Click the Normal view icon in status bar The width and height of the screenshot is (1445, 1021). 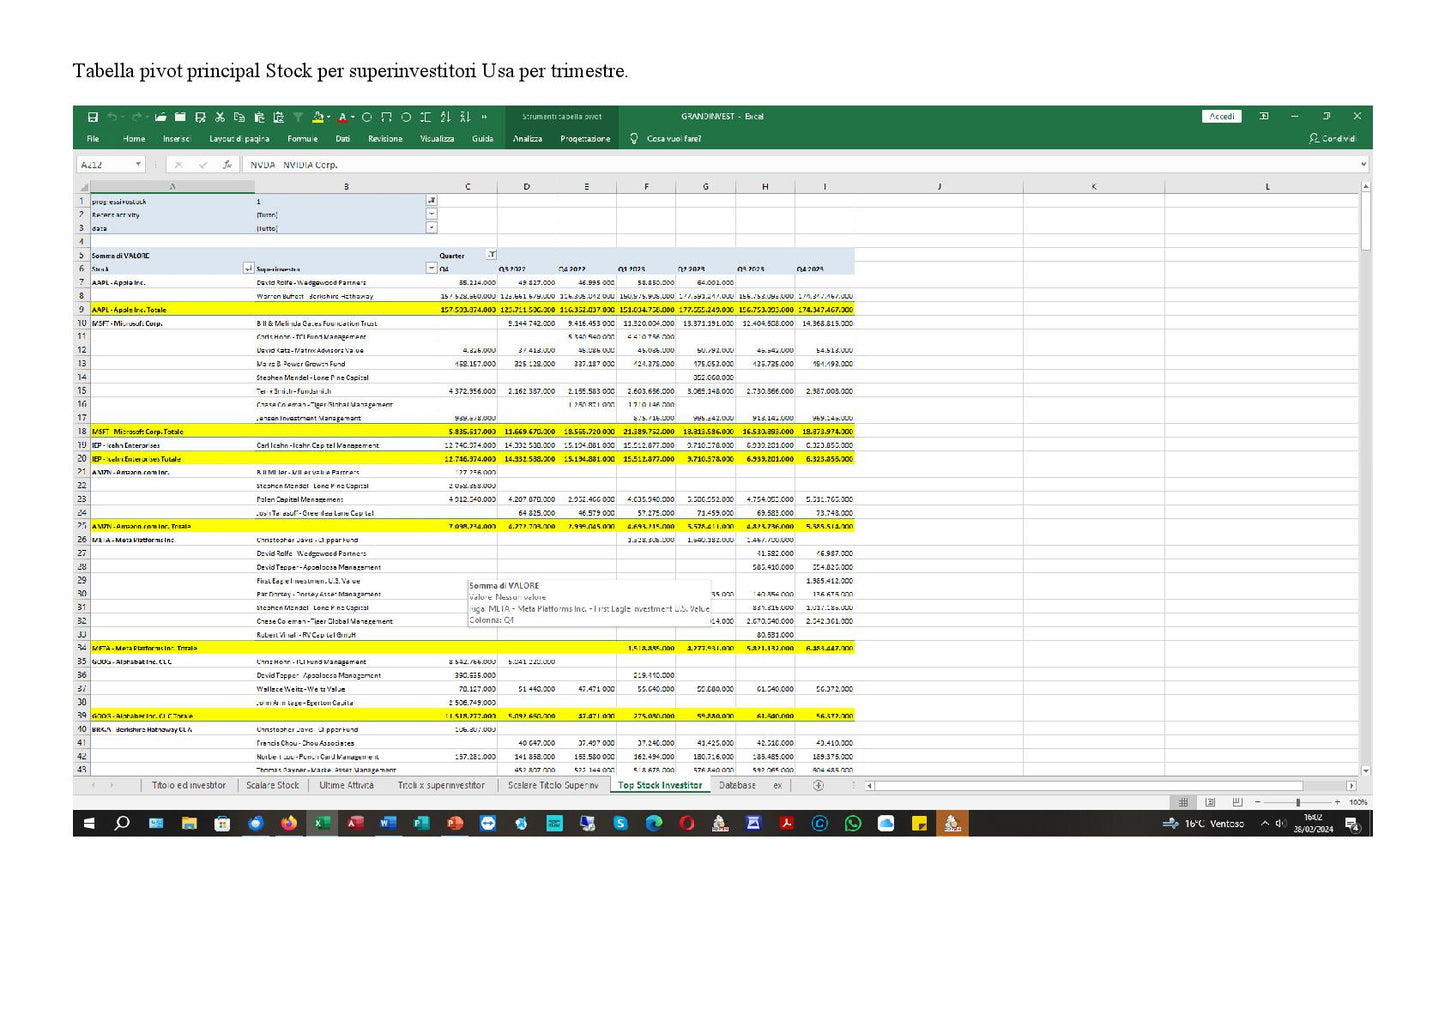pos(1184,802)
